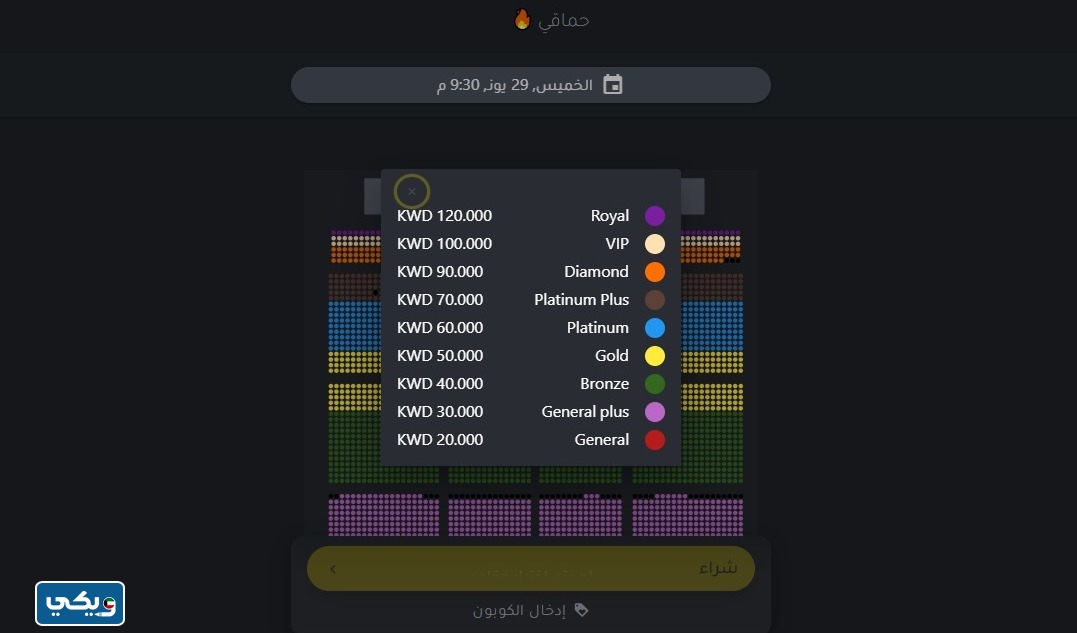The height and width of the screenshot is (633, 1077).
Task: Click the calendar icon in date bar
Action: pyautogui.click(x=612, y=85)
